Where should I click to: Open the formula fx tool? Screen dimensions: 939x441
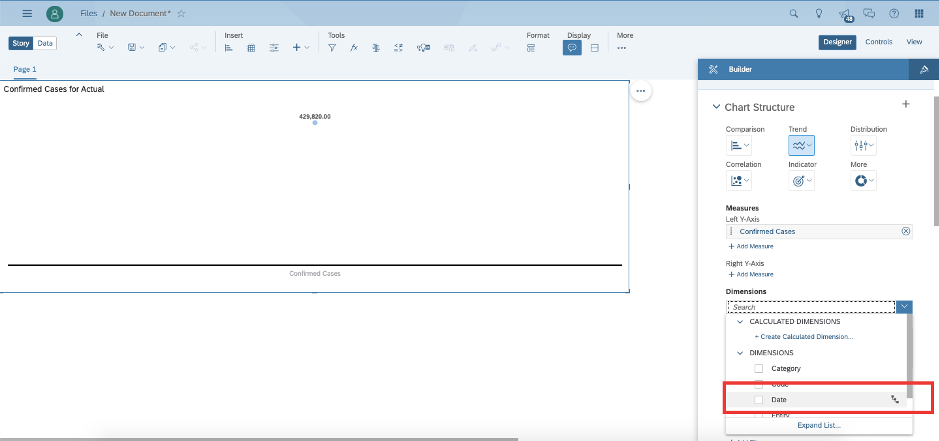354,48
